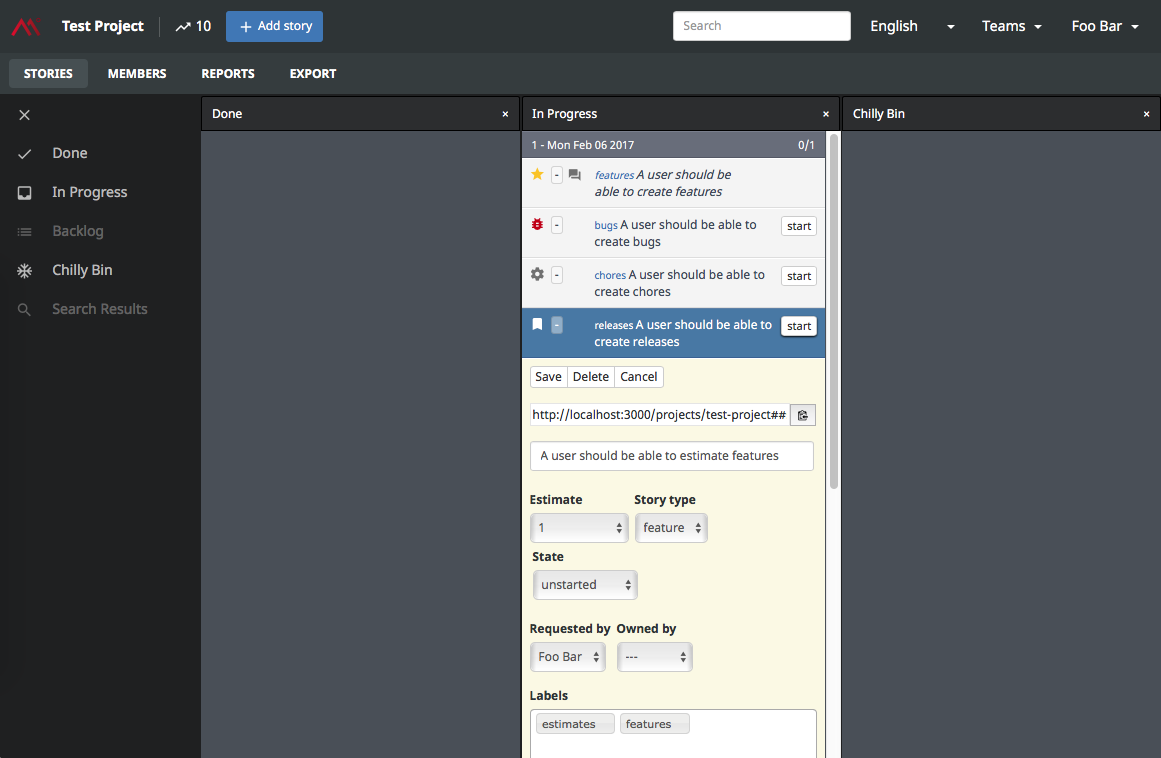Copy the story URL with the clipboard icon
The height and width of the screenshot is (758, 1161).
(x=803, y=414)
